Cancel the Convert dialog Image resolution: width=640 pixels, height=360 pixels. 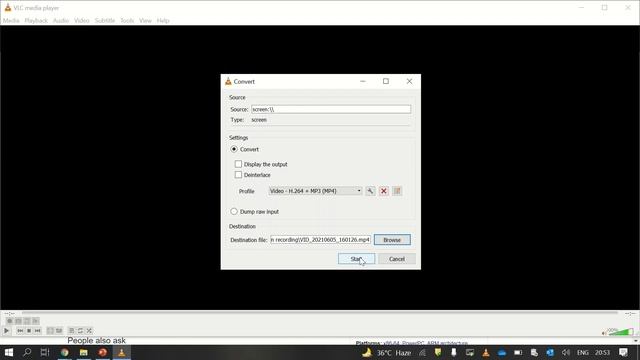click(x=397, y=259)
